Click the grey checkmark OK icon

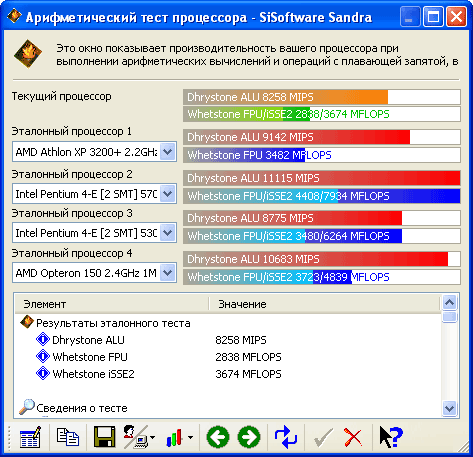coord(323,437)
